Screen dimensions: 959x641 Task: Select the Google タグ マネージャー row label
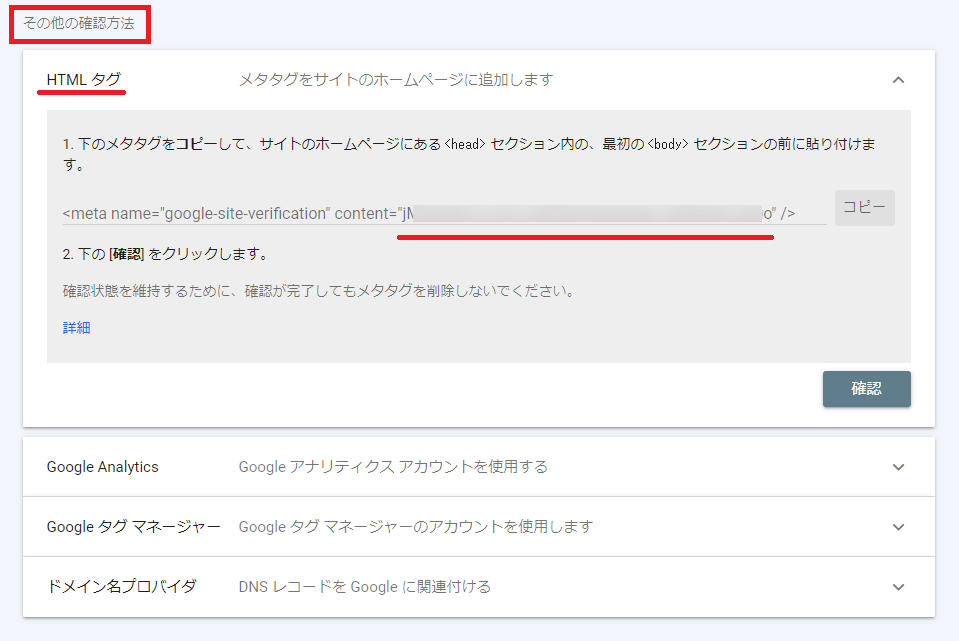[133, 527]
